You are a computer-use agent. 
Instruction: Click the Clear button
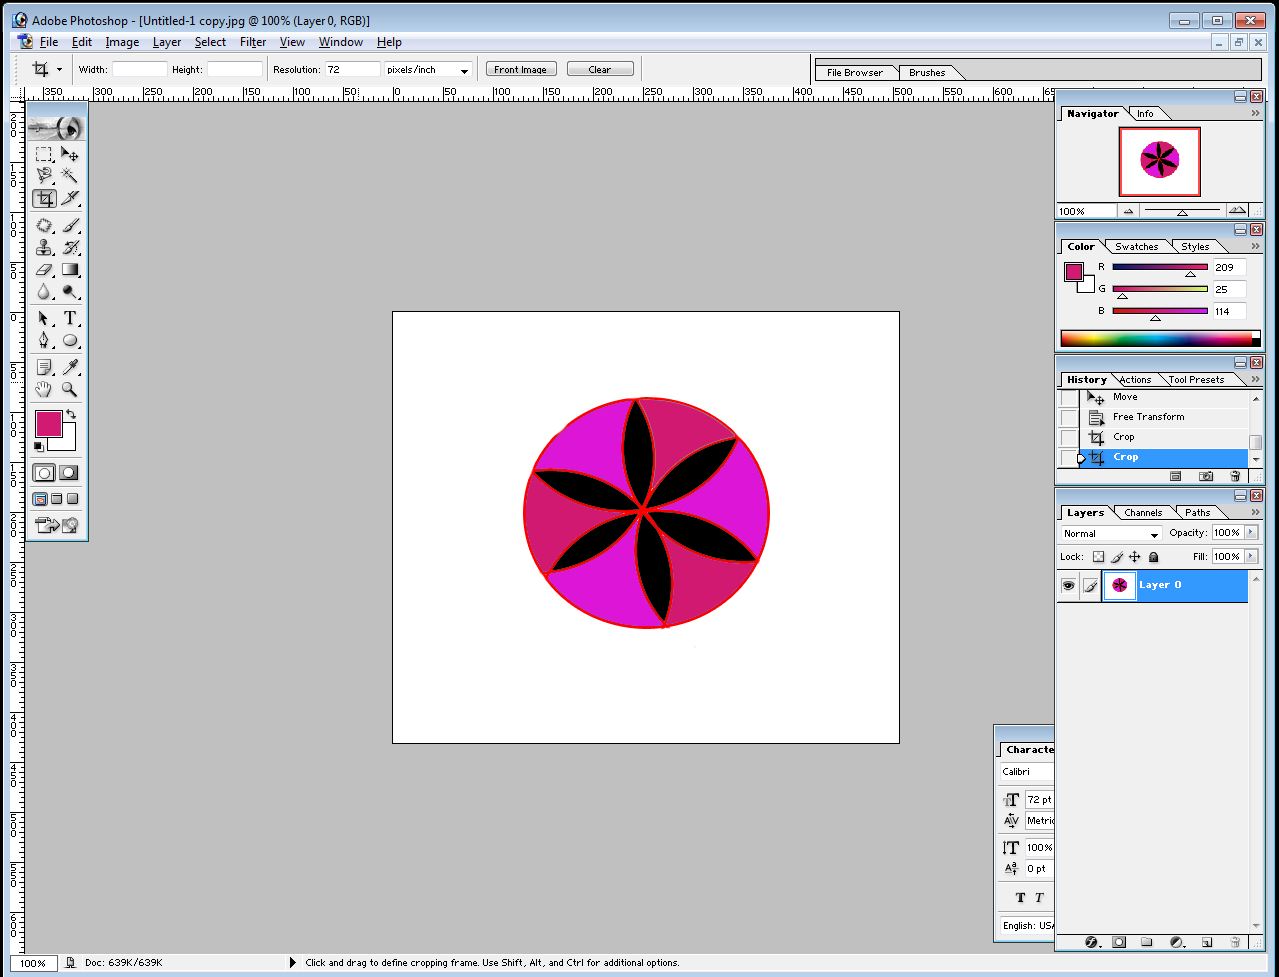(x=600, y=69)
